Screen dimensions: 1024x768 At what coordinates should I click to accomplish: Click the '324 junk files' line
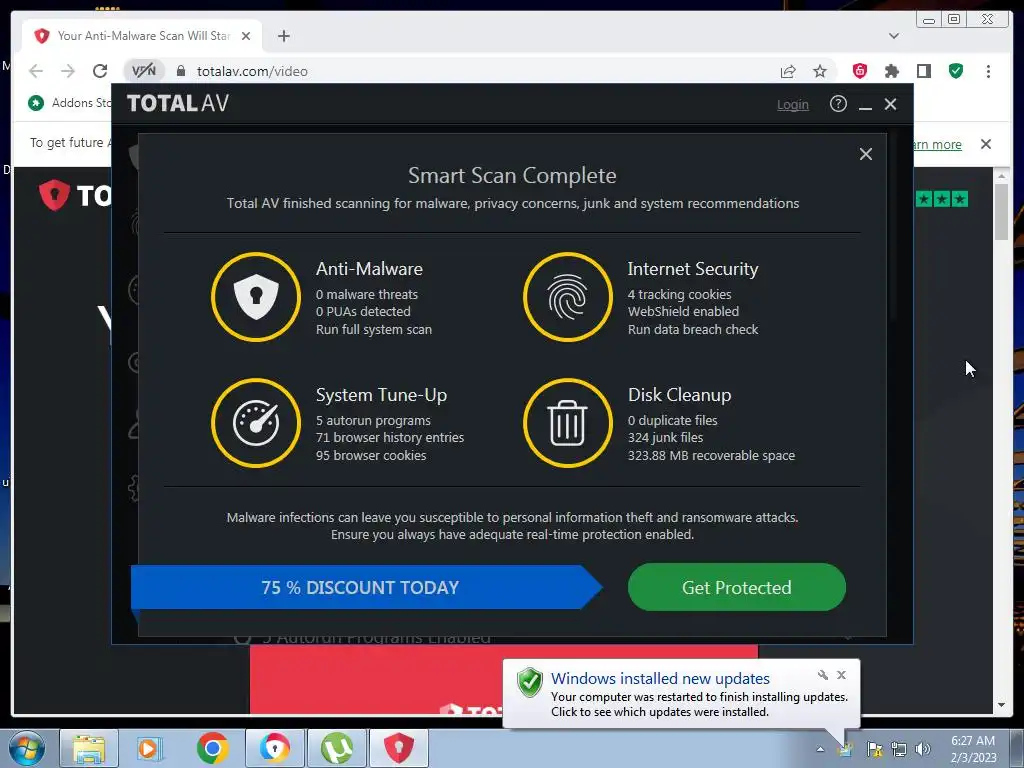point(665,438)
